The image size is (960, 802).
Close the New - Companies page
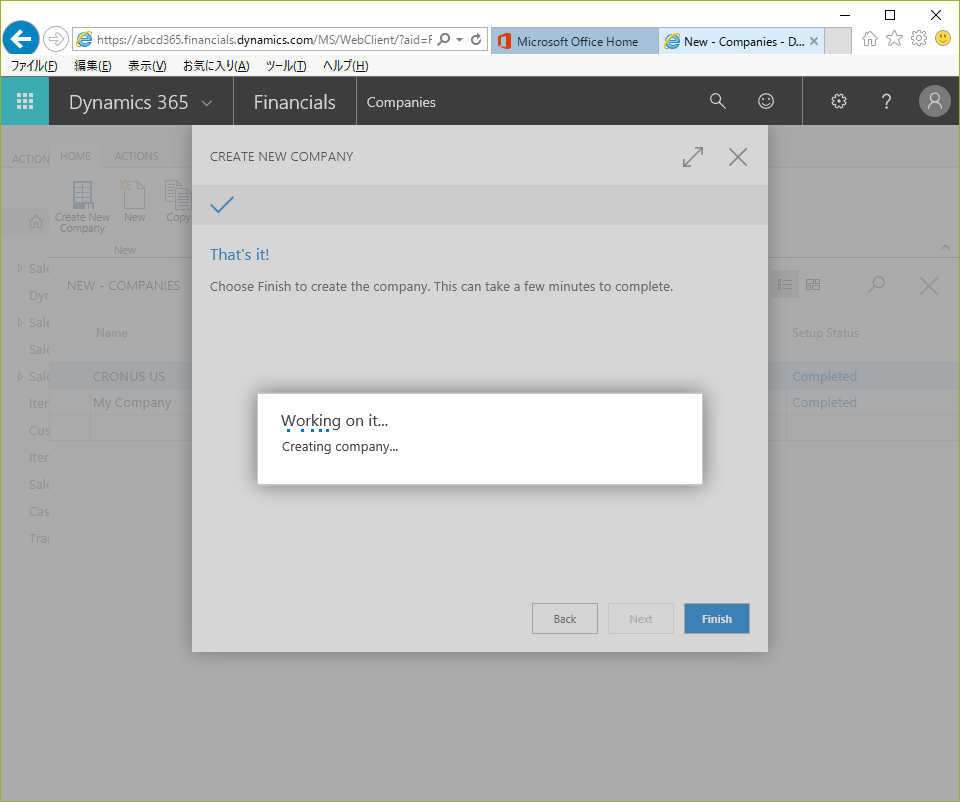(928, 285)
